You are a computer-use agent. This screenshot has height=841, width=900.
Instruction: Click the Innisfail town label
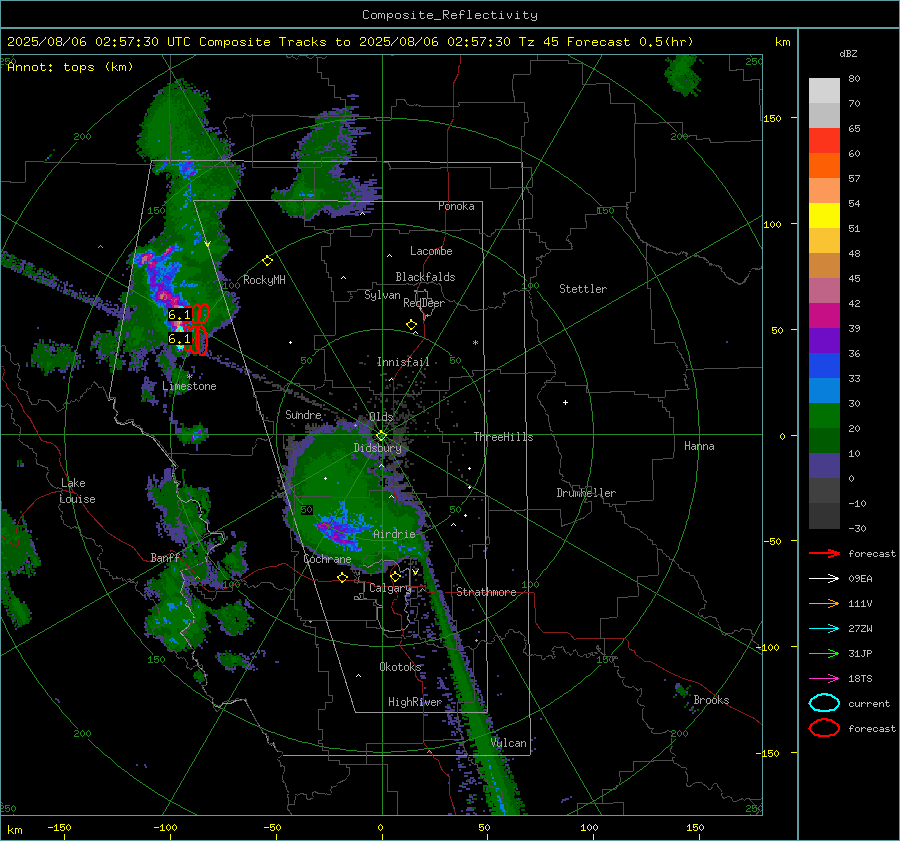click(x=403, y=362)
